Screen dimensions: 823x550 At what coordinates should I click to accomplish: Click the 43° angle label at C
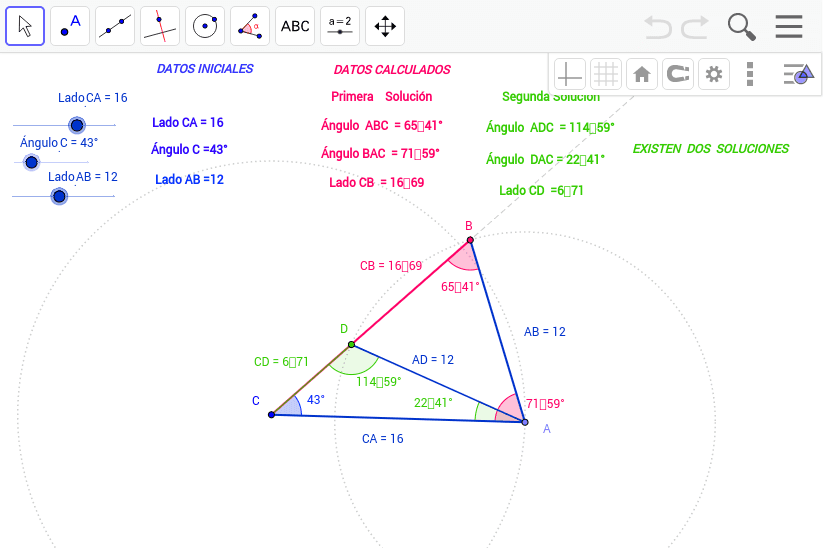click(x=316, y=399)
